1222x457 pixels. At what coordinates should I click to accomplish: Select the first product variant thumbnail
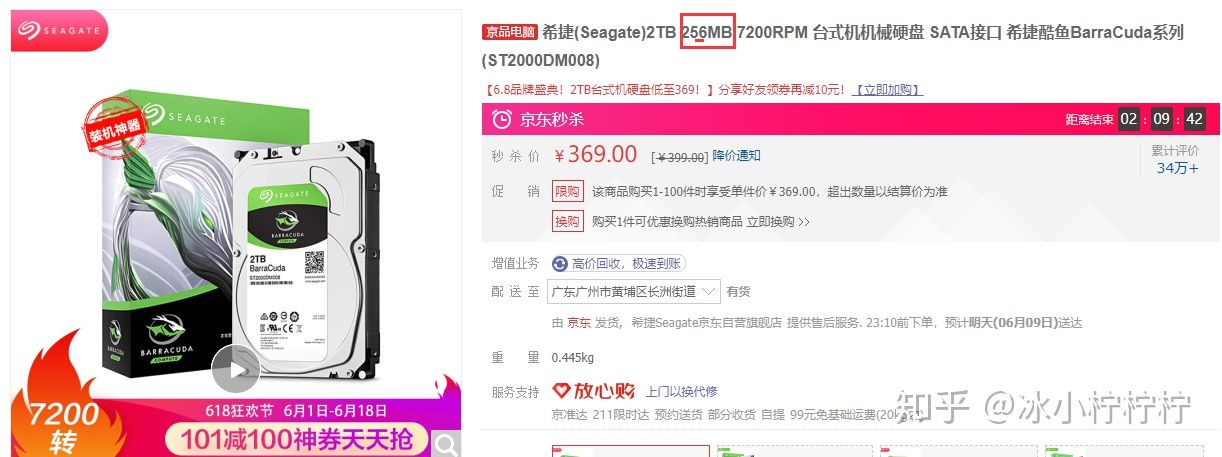click(x=631, y=451)
